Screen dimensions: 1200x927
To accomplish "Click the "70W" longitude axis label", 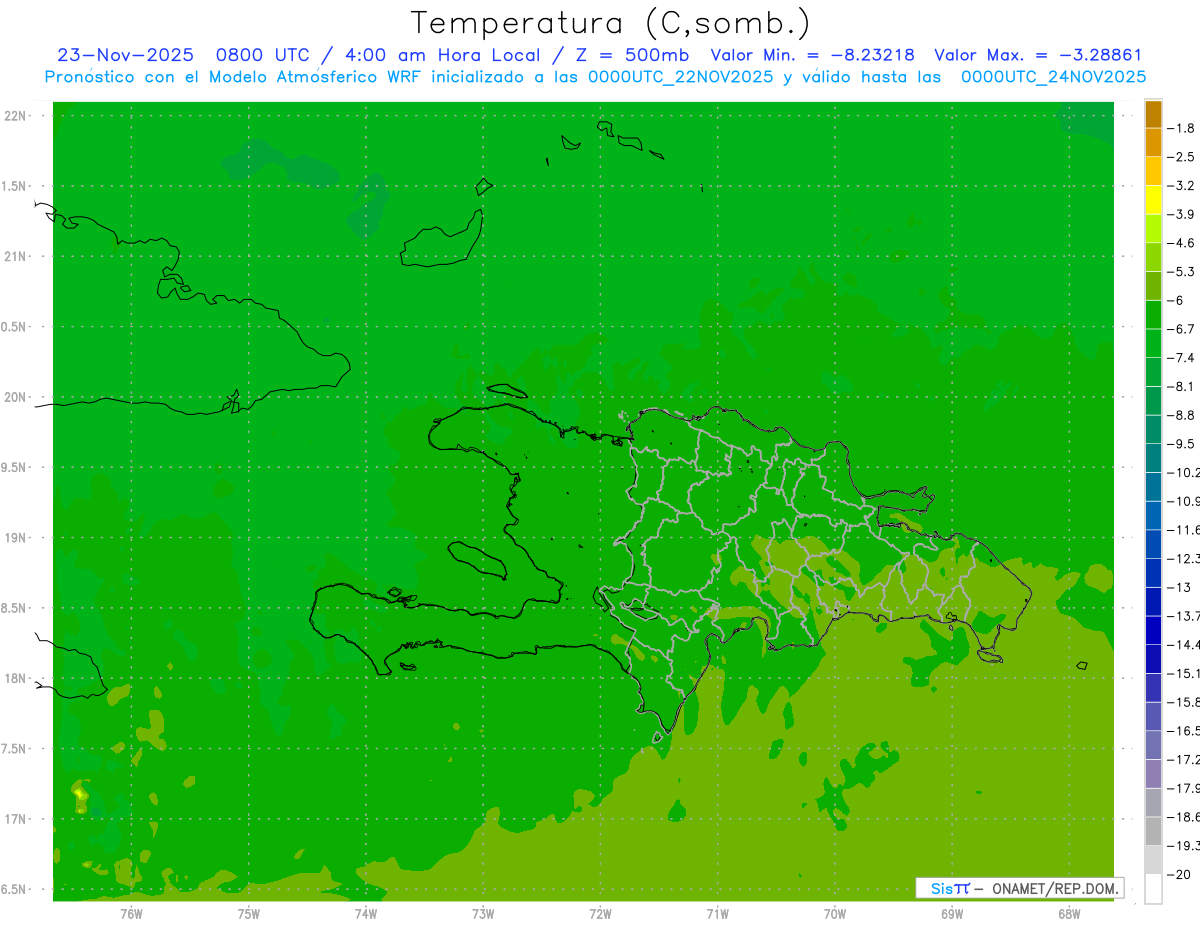I will (835, 913).
